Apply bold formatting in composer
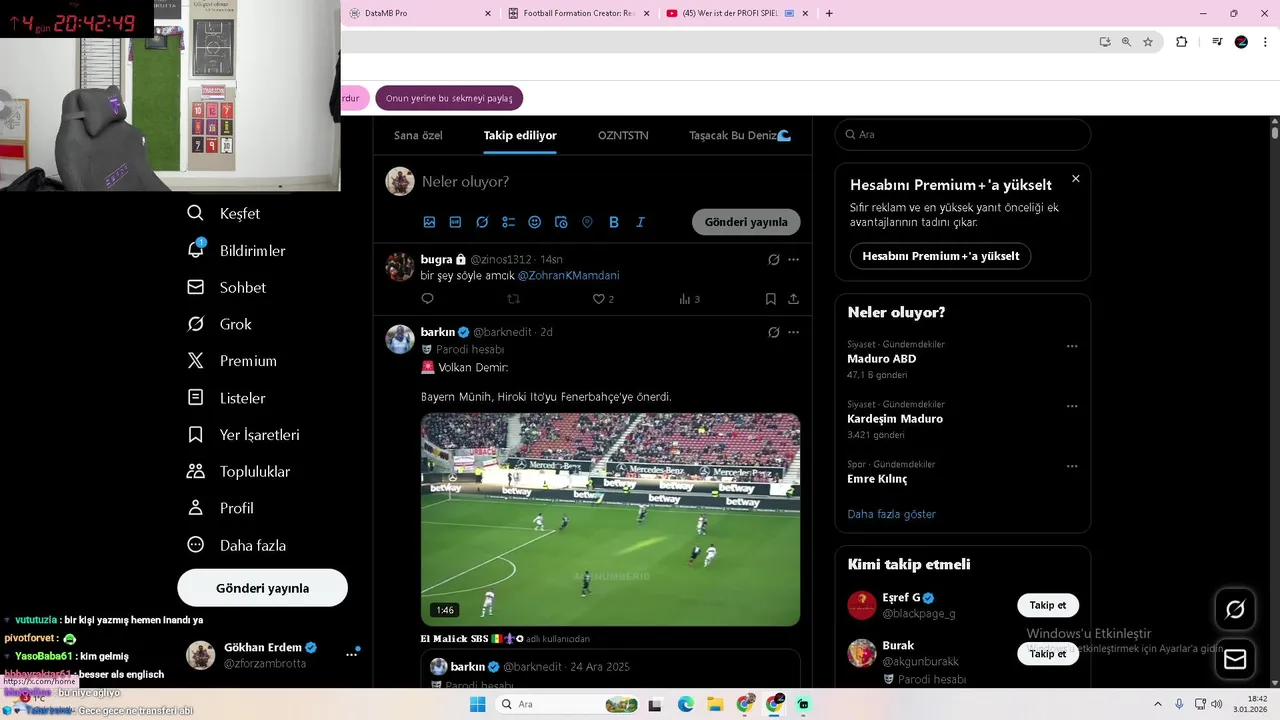The height and width of the screenshot is (720, 1280). coord(614,222)
